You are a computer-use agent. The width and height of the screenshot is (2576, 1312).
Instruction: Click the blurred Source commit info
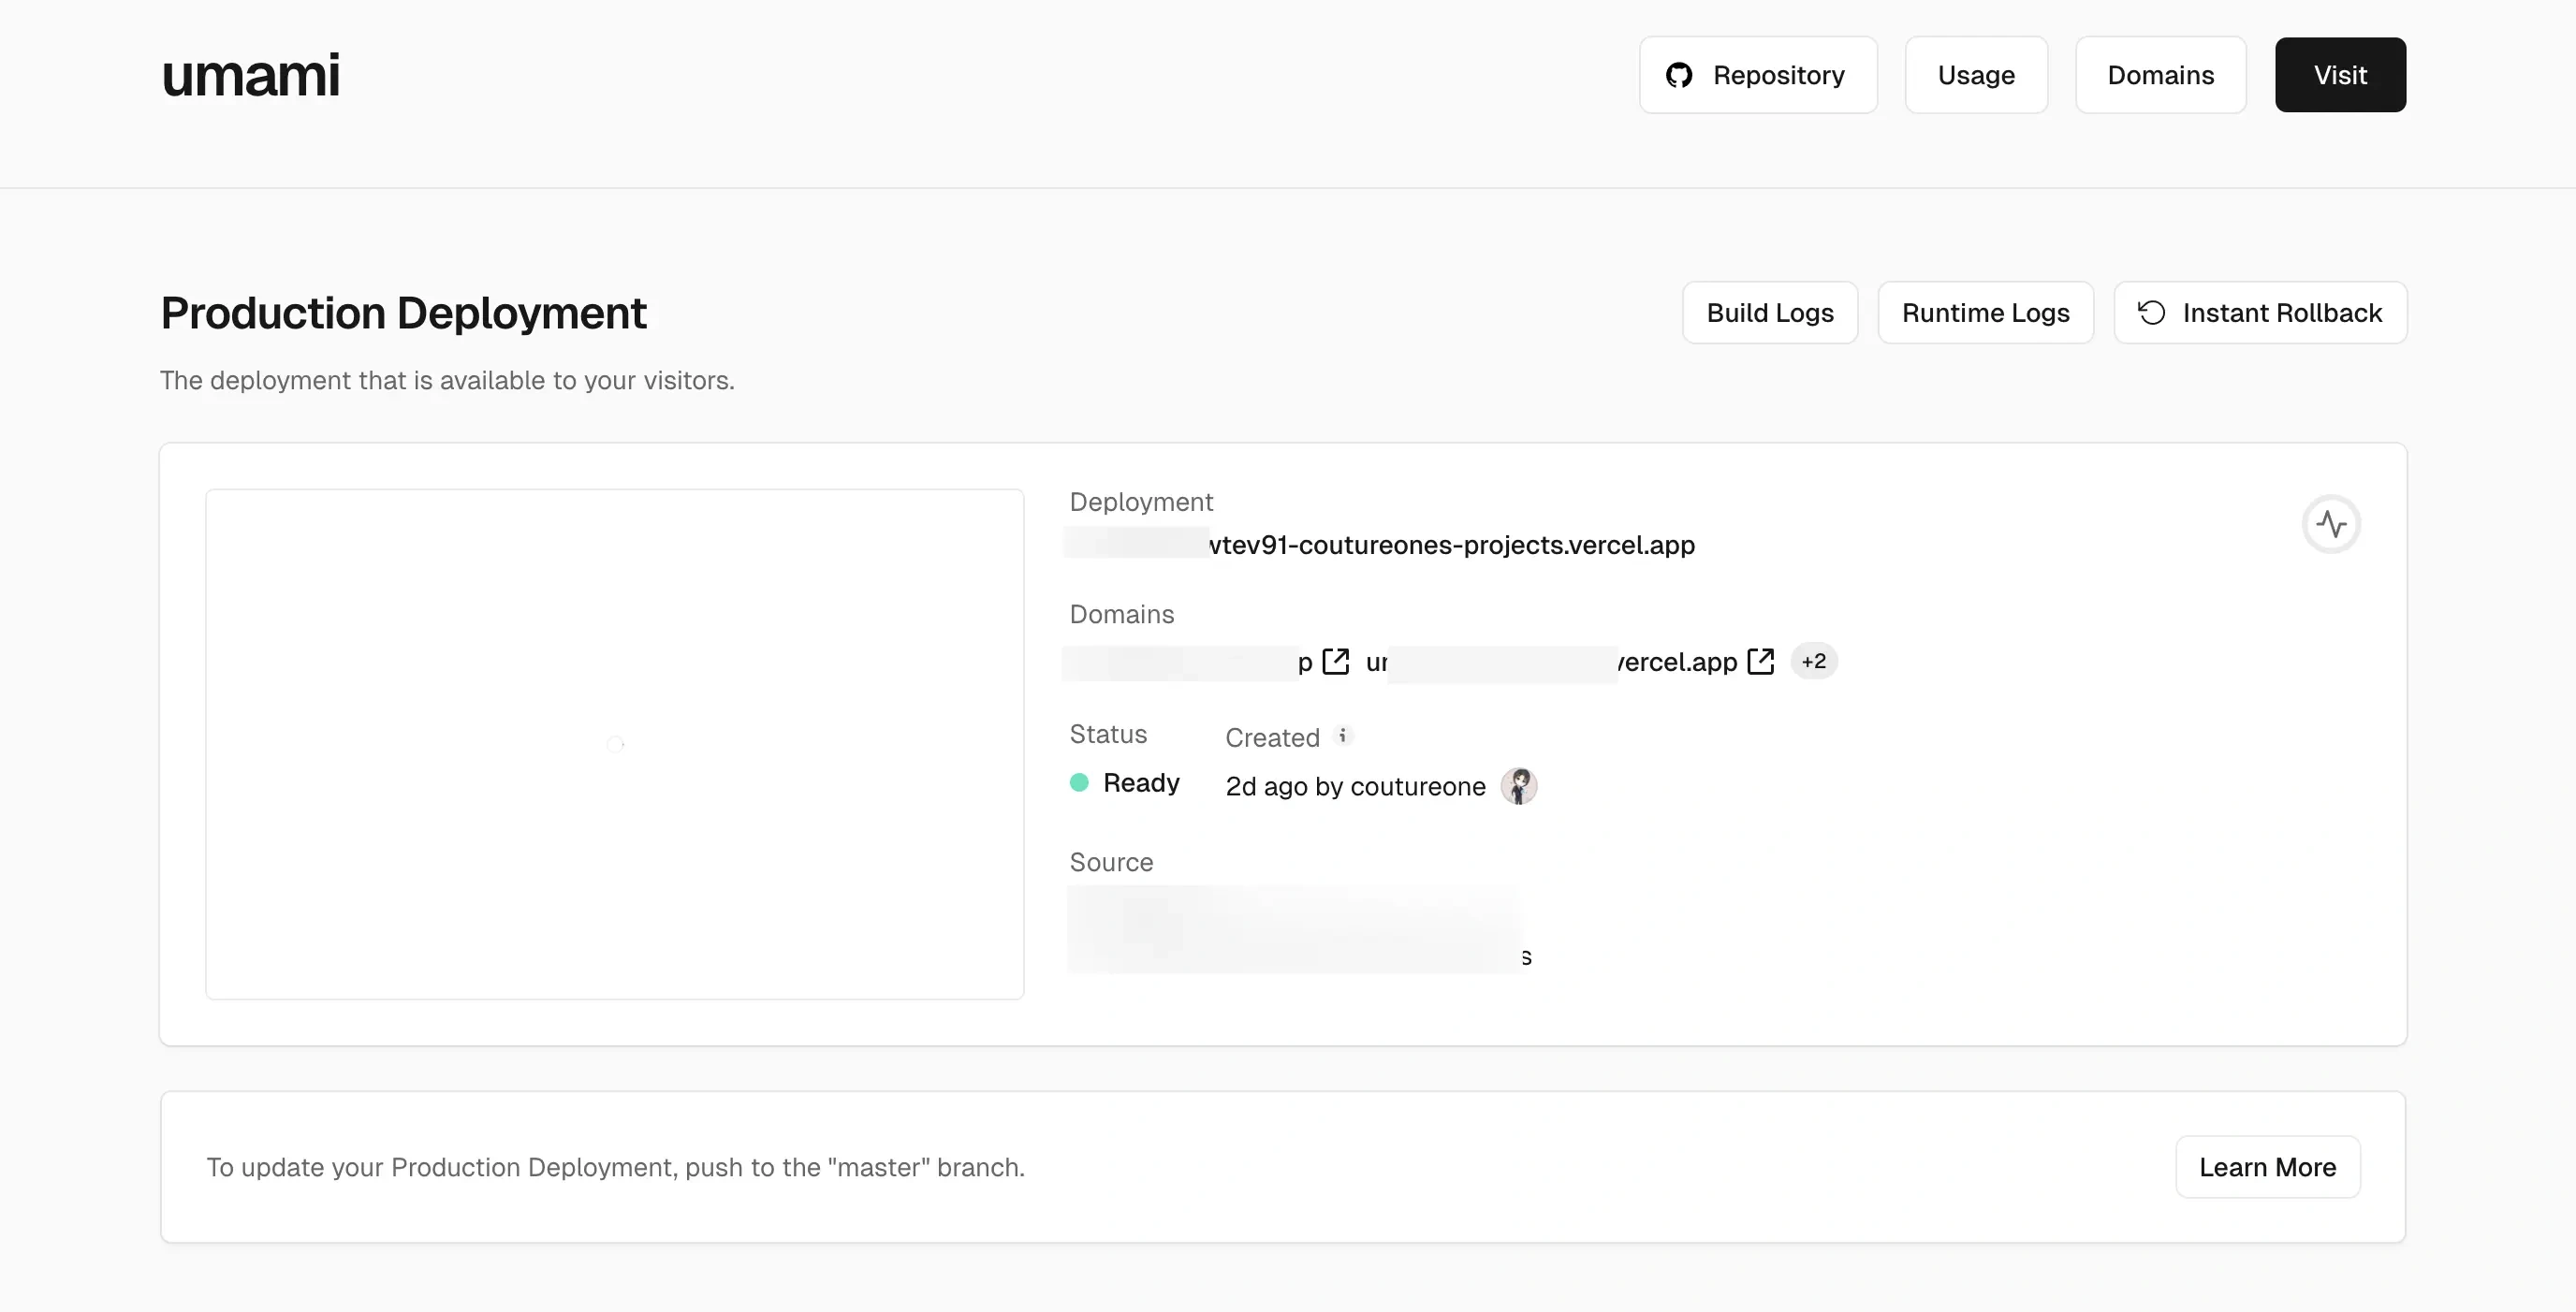point(1295,928)
